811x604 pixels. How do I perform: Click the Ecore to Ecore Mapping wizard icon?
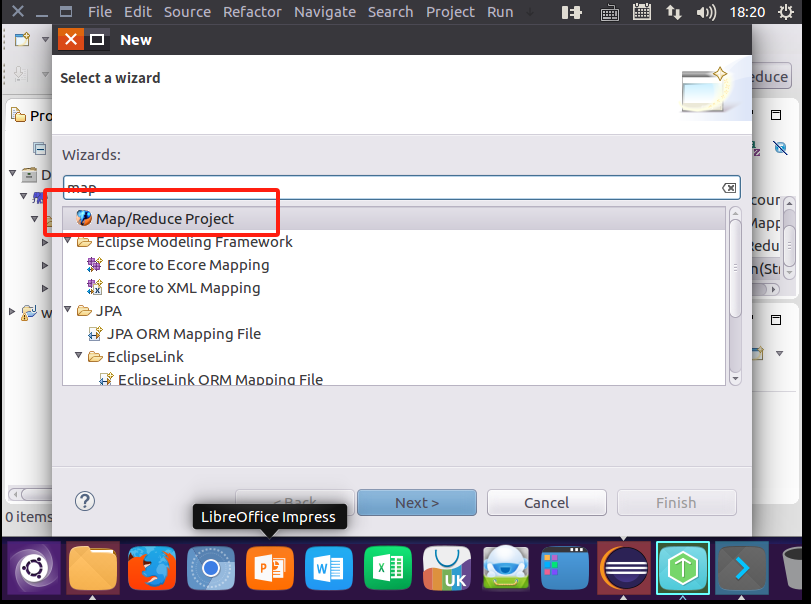96,265
